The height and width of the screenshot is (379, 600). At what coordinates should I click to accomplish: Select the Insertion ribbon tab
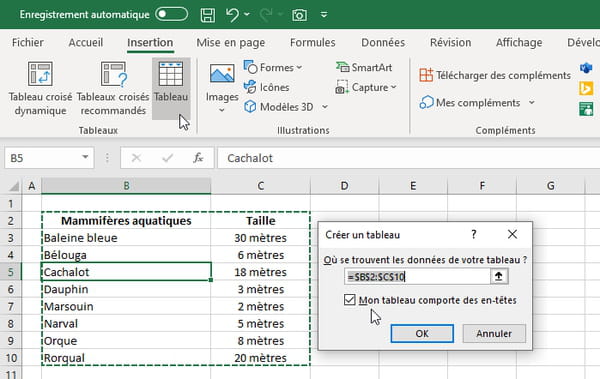150,42
